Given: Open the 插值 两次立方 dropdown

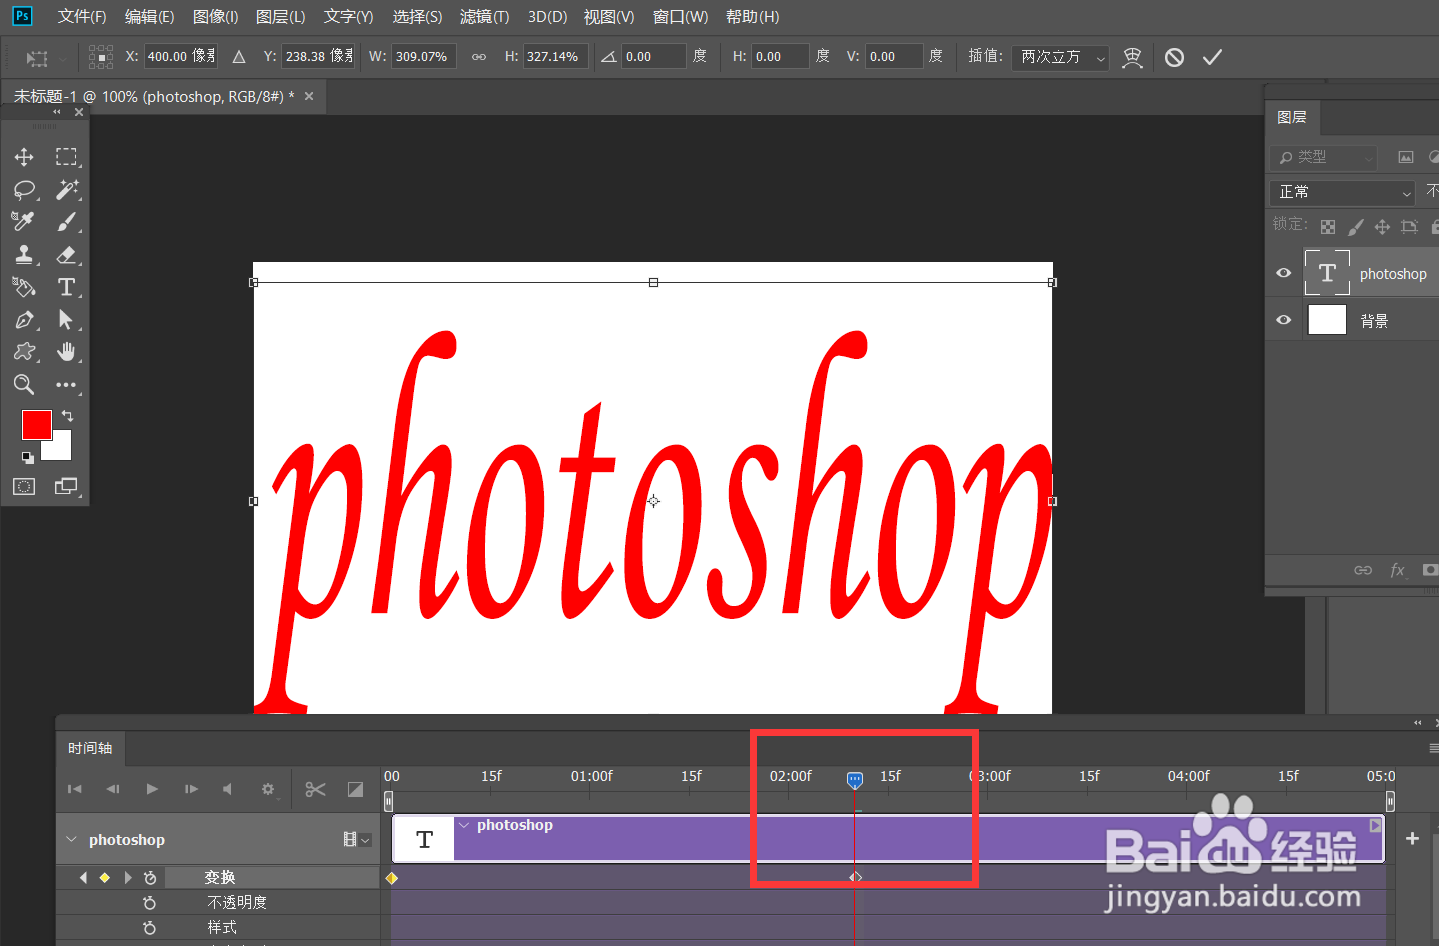Looking at the screenshot, I should pyautogui.click(x=1060, y=57).
